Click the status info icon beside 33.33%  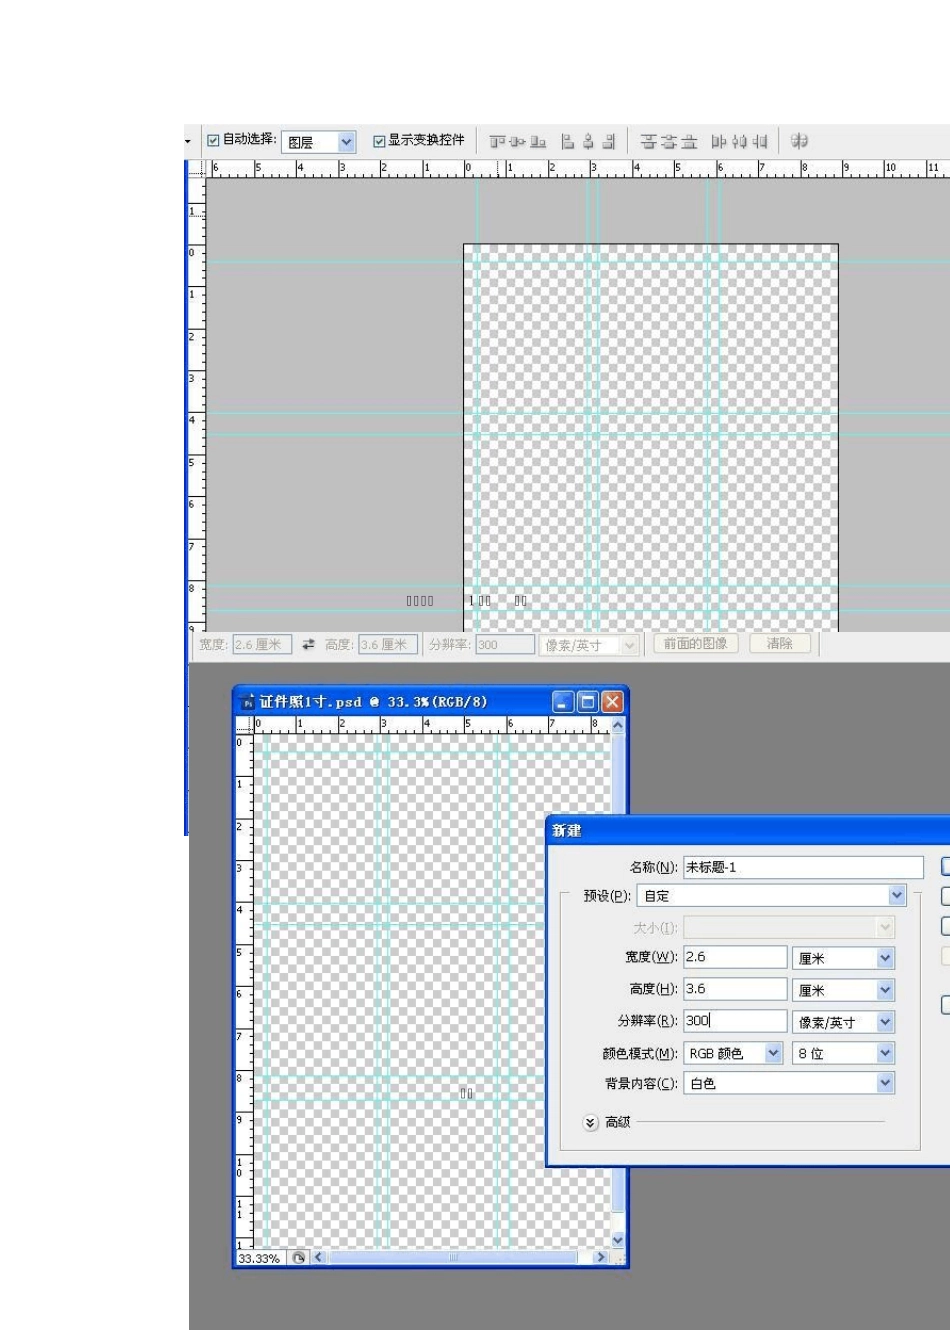click(299, 1258)
